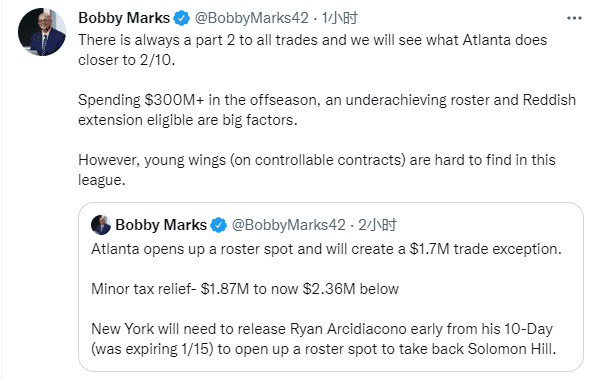Open quoted tweet about Atlanta roster spot
Image resolution: width=596 pixels, height=381 pixels.
[331, 287]
